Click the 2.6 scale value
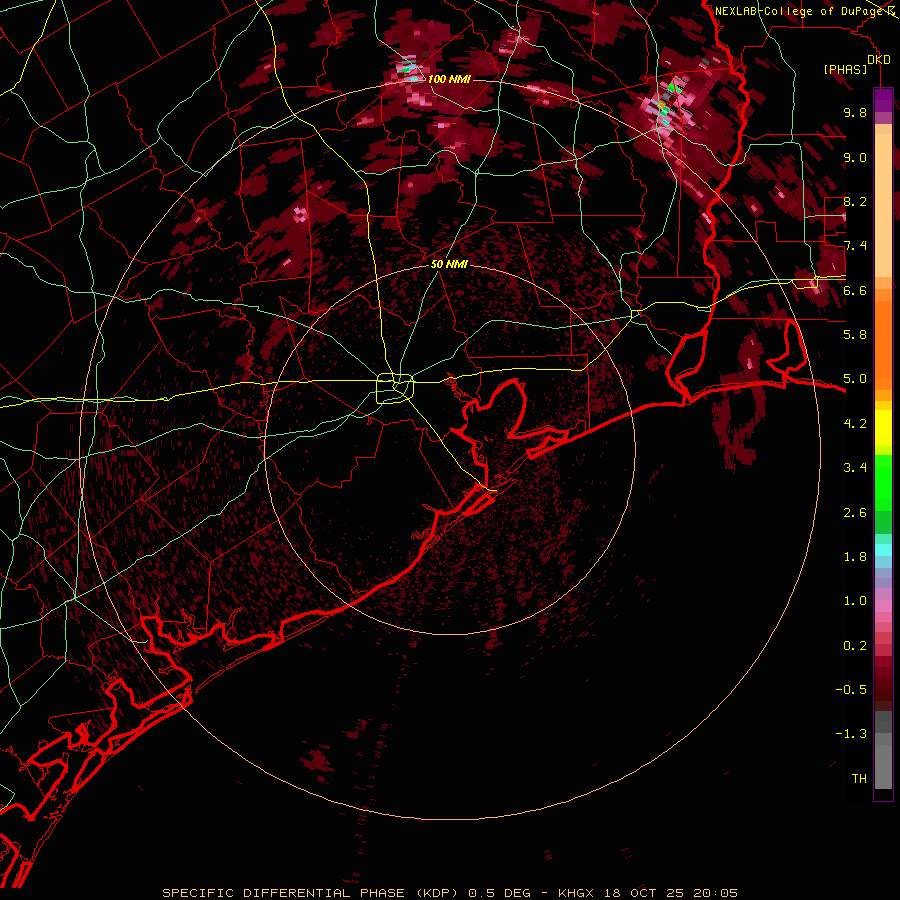Screen dimensions: 900x900 [x=855, y=513]
